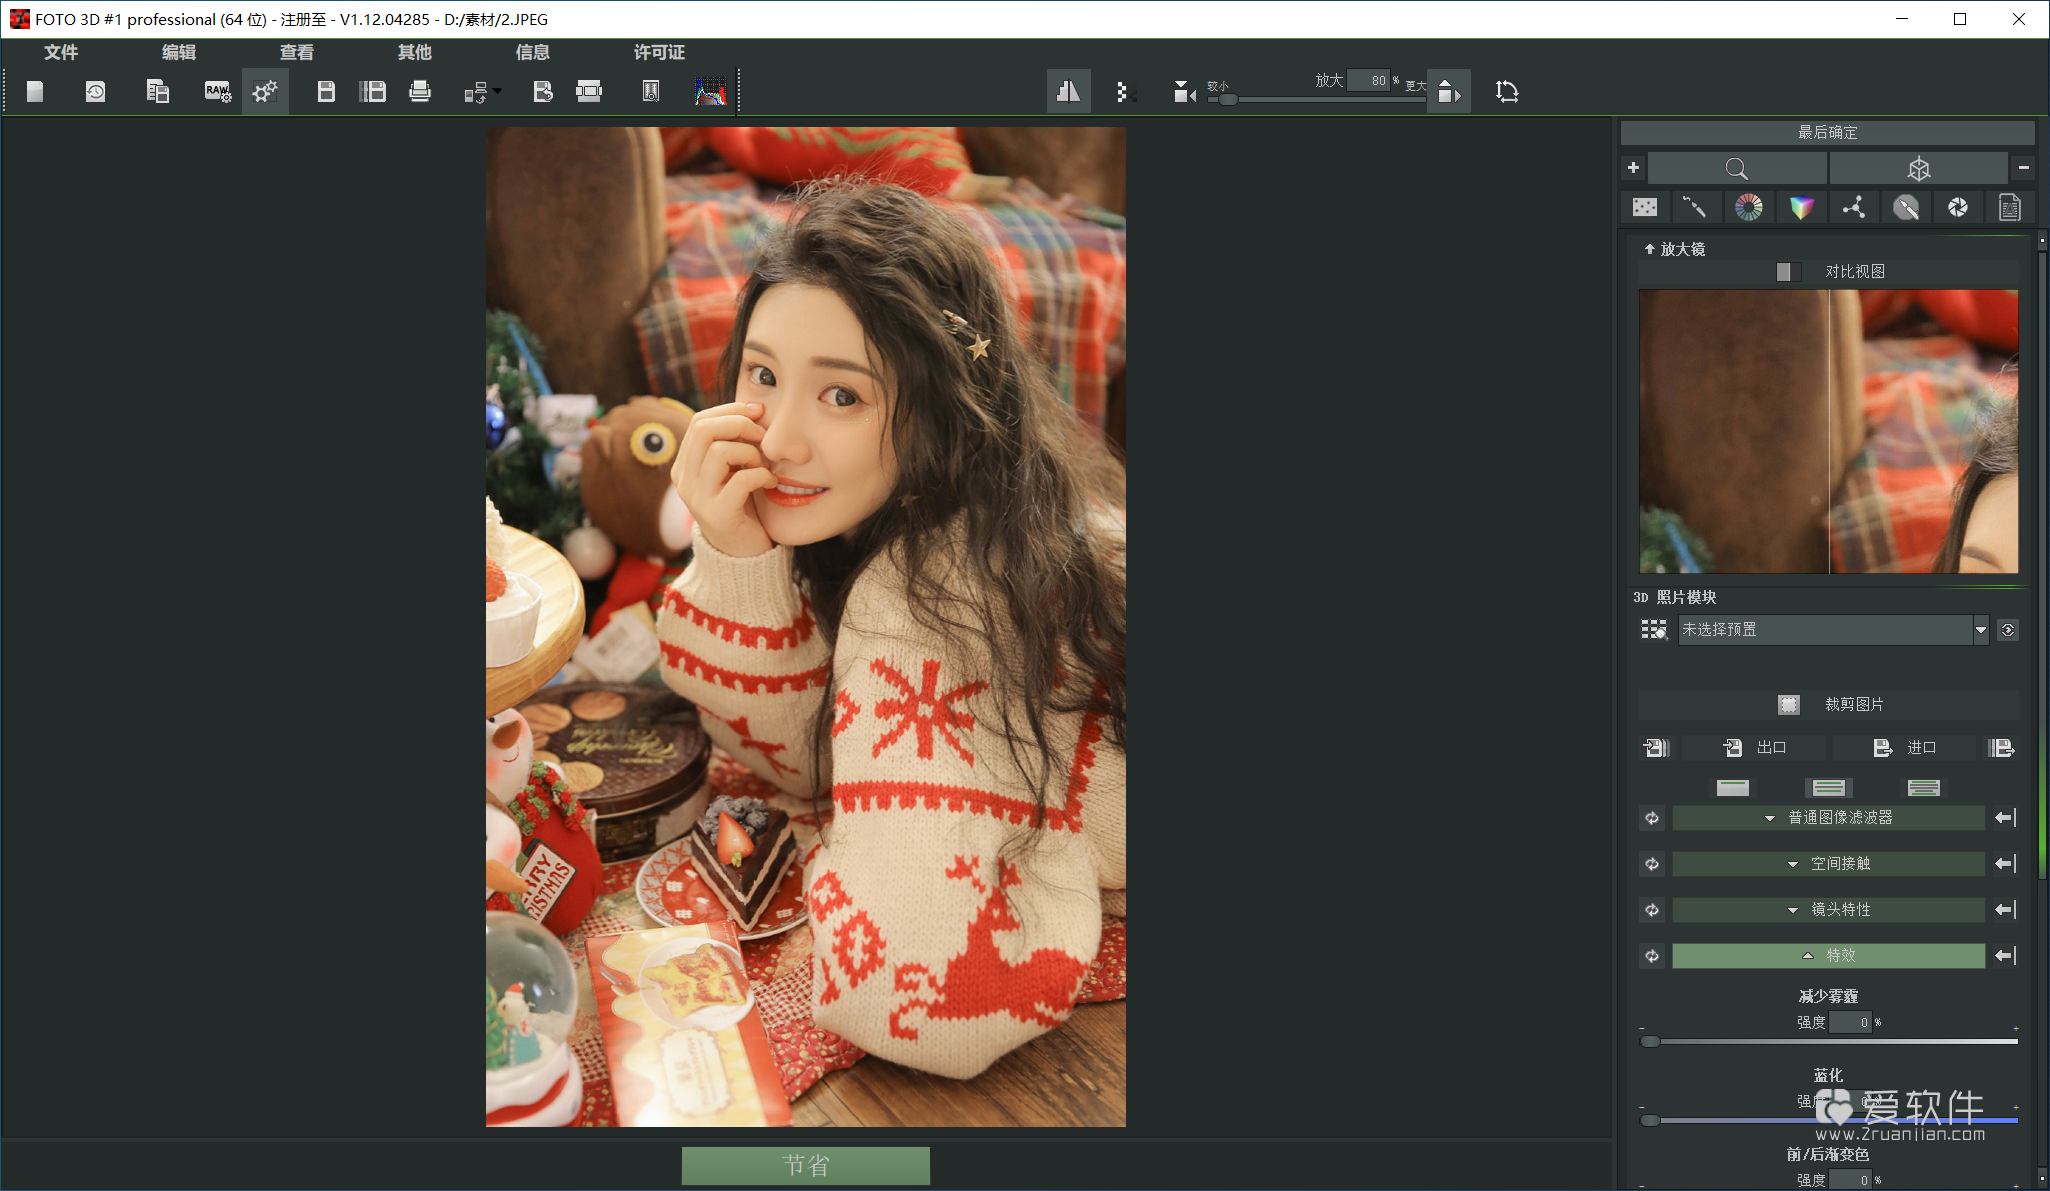
Task: Click the camera aperture icon
Action: click(x=1957, y=207)
